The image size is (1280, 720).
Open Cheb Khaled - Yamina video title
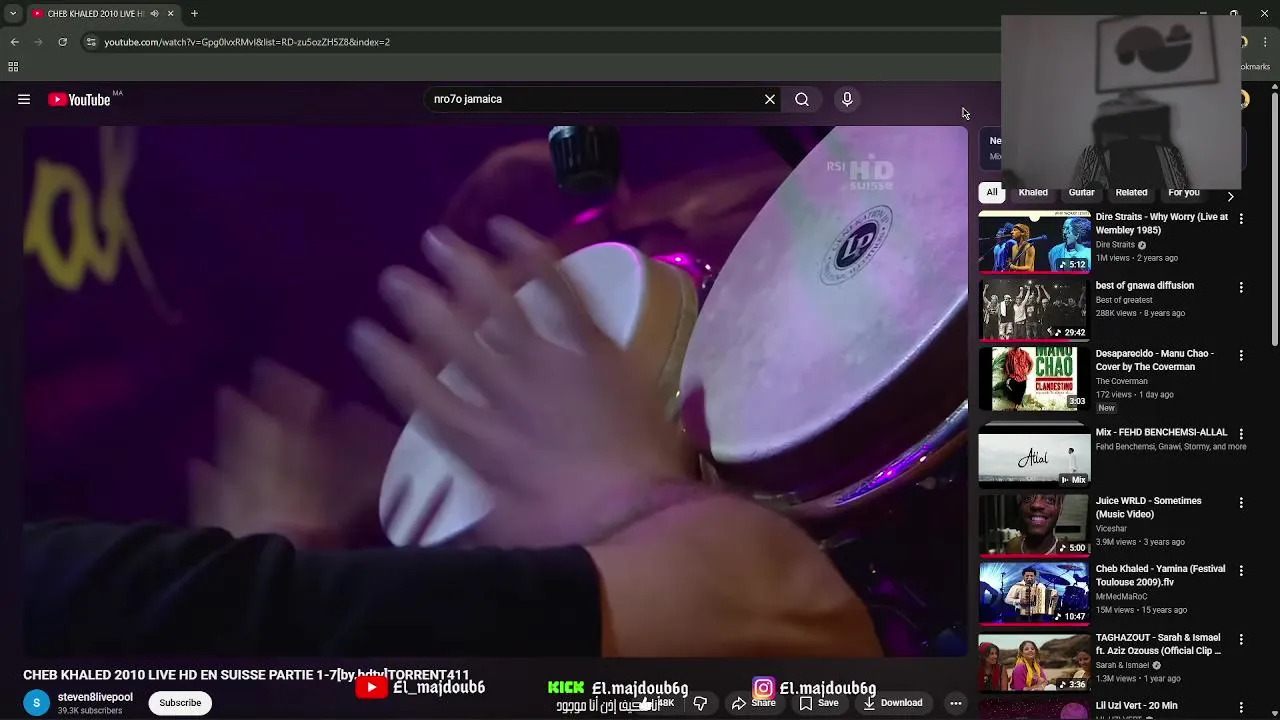[x=1160, y=575]
